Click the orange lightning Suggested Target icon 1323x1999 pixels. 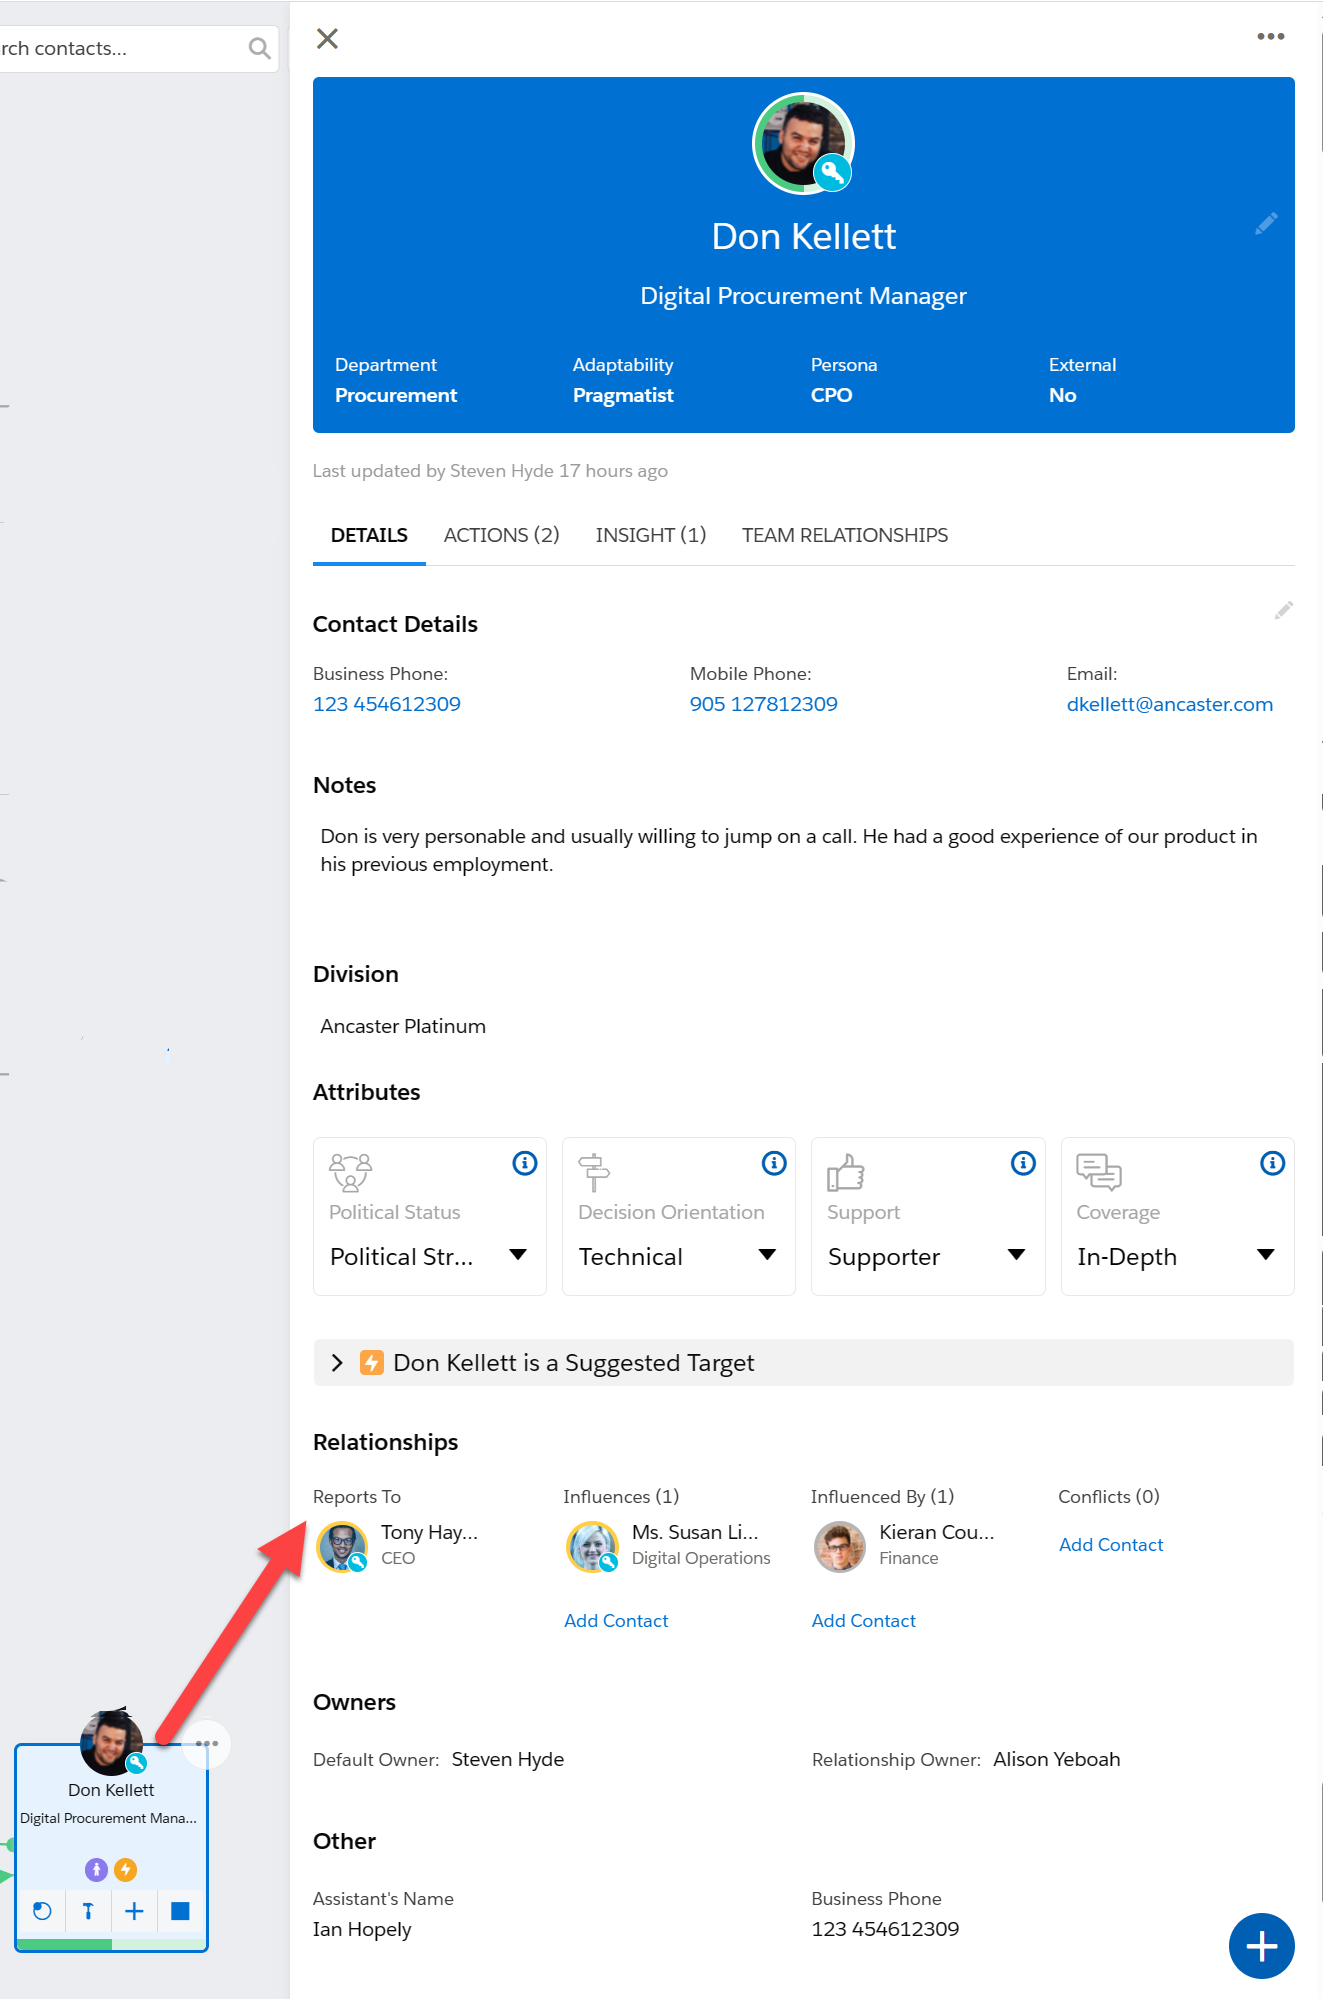click(372, 1363)
